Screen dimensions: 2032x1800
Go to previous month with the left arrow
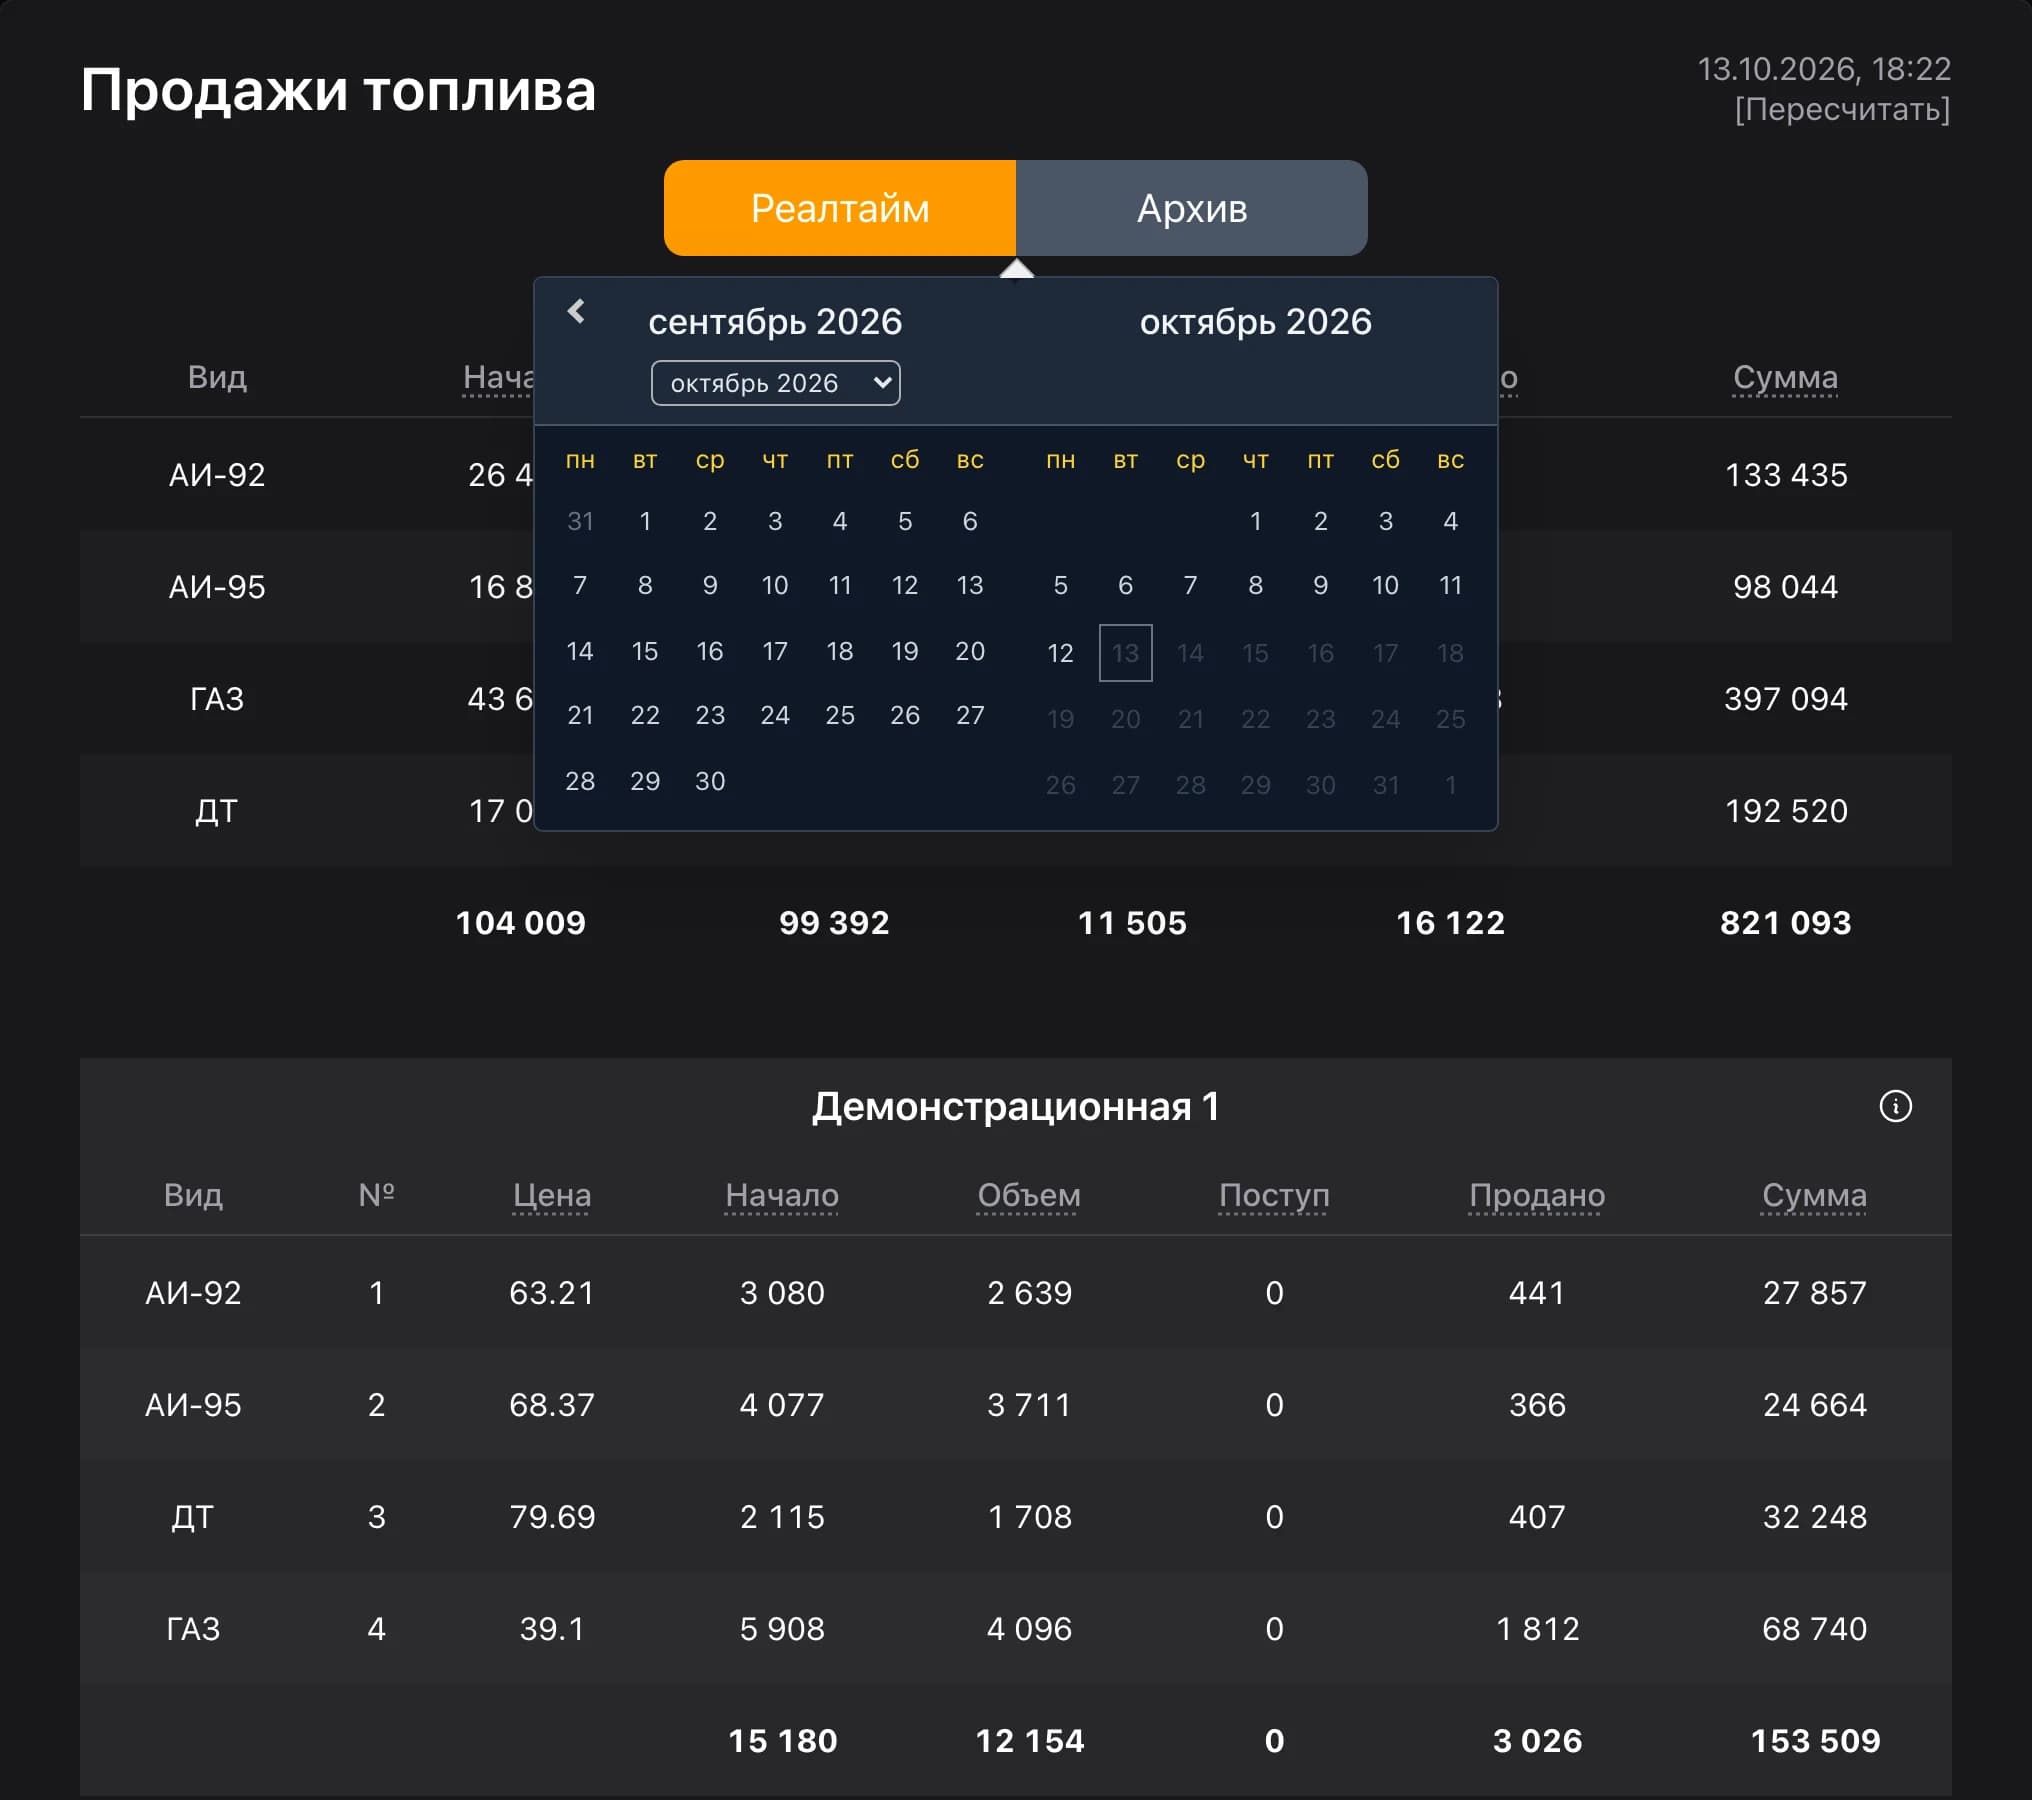coord(576,312)
